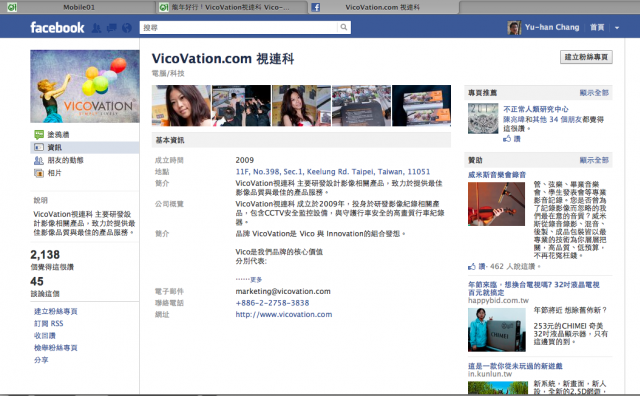
Task: Open 朋友的動態 in sidebar
Action: coord(65,160)
